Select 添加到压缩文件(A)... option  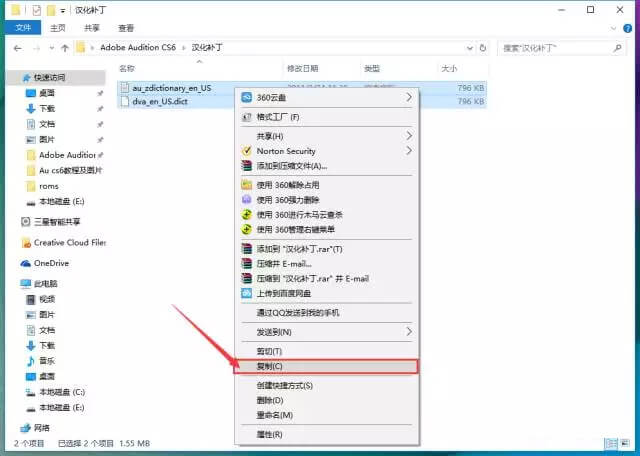[327, 166]
